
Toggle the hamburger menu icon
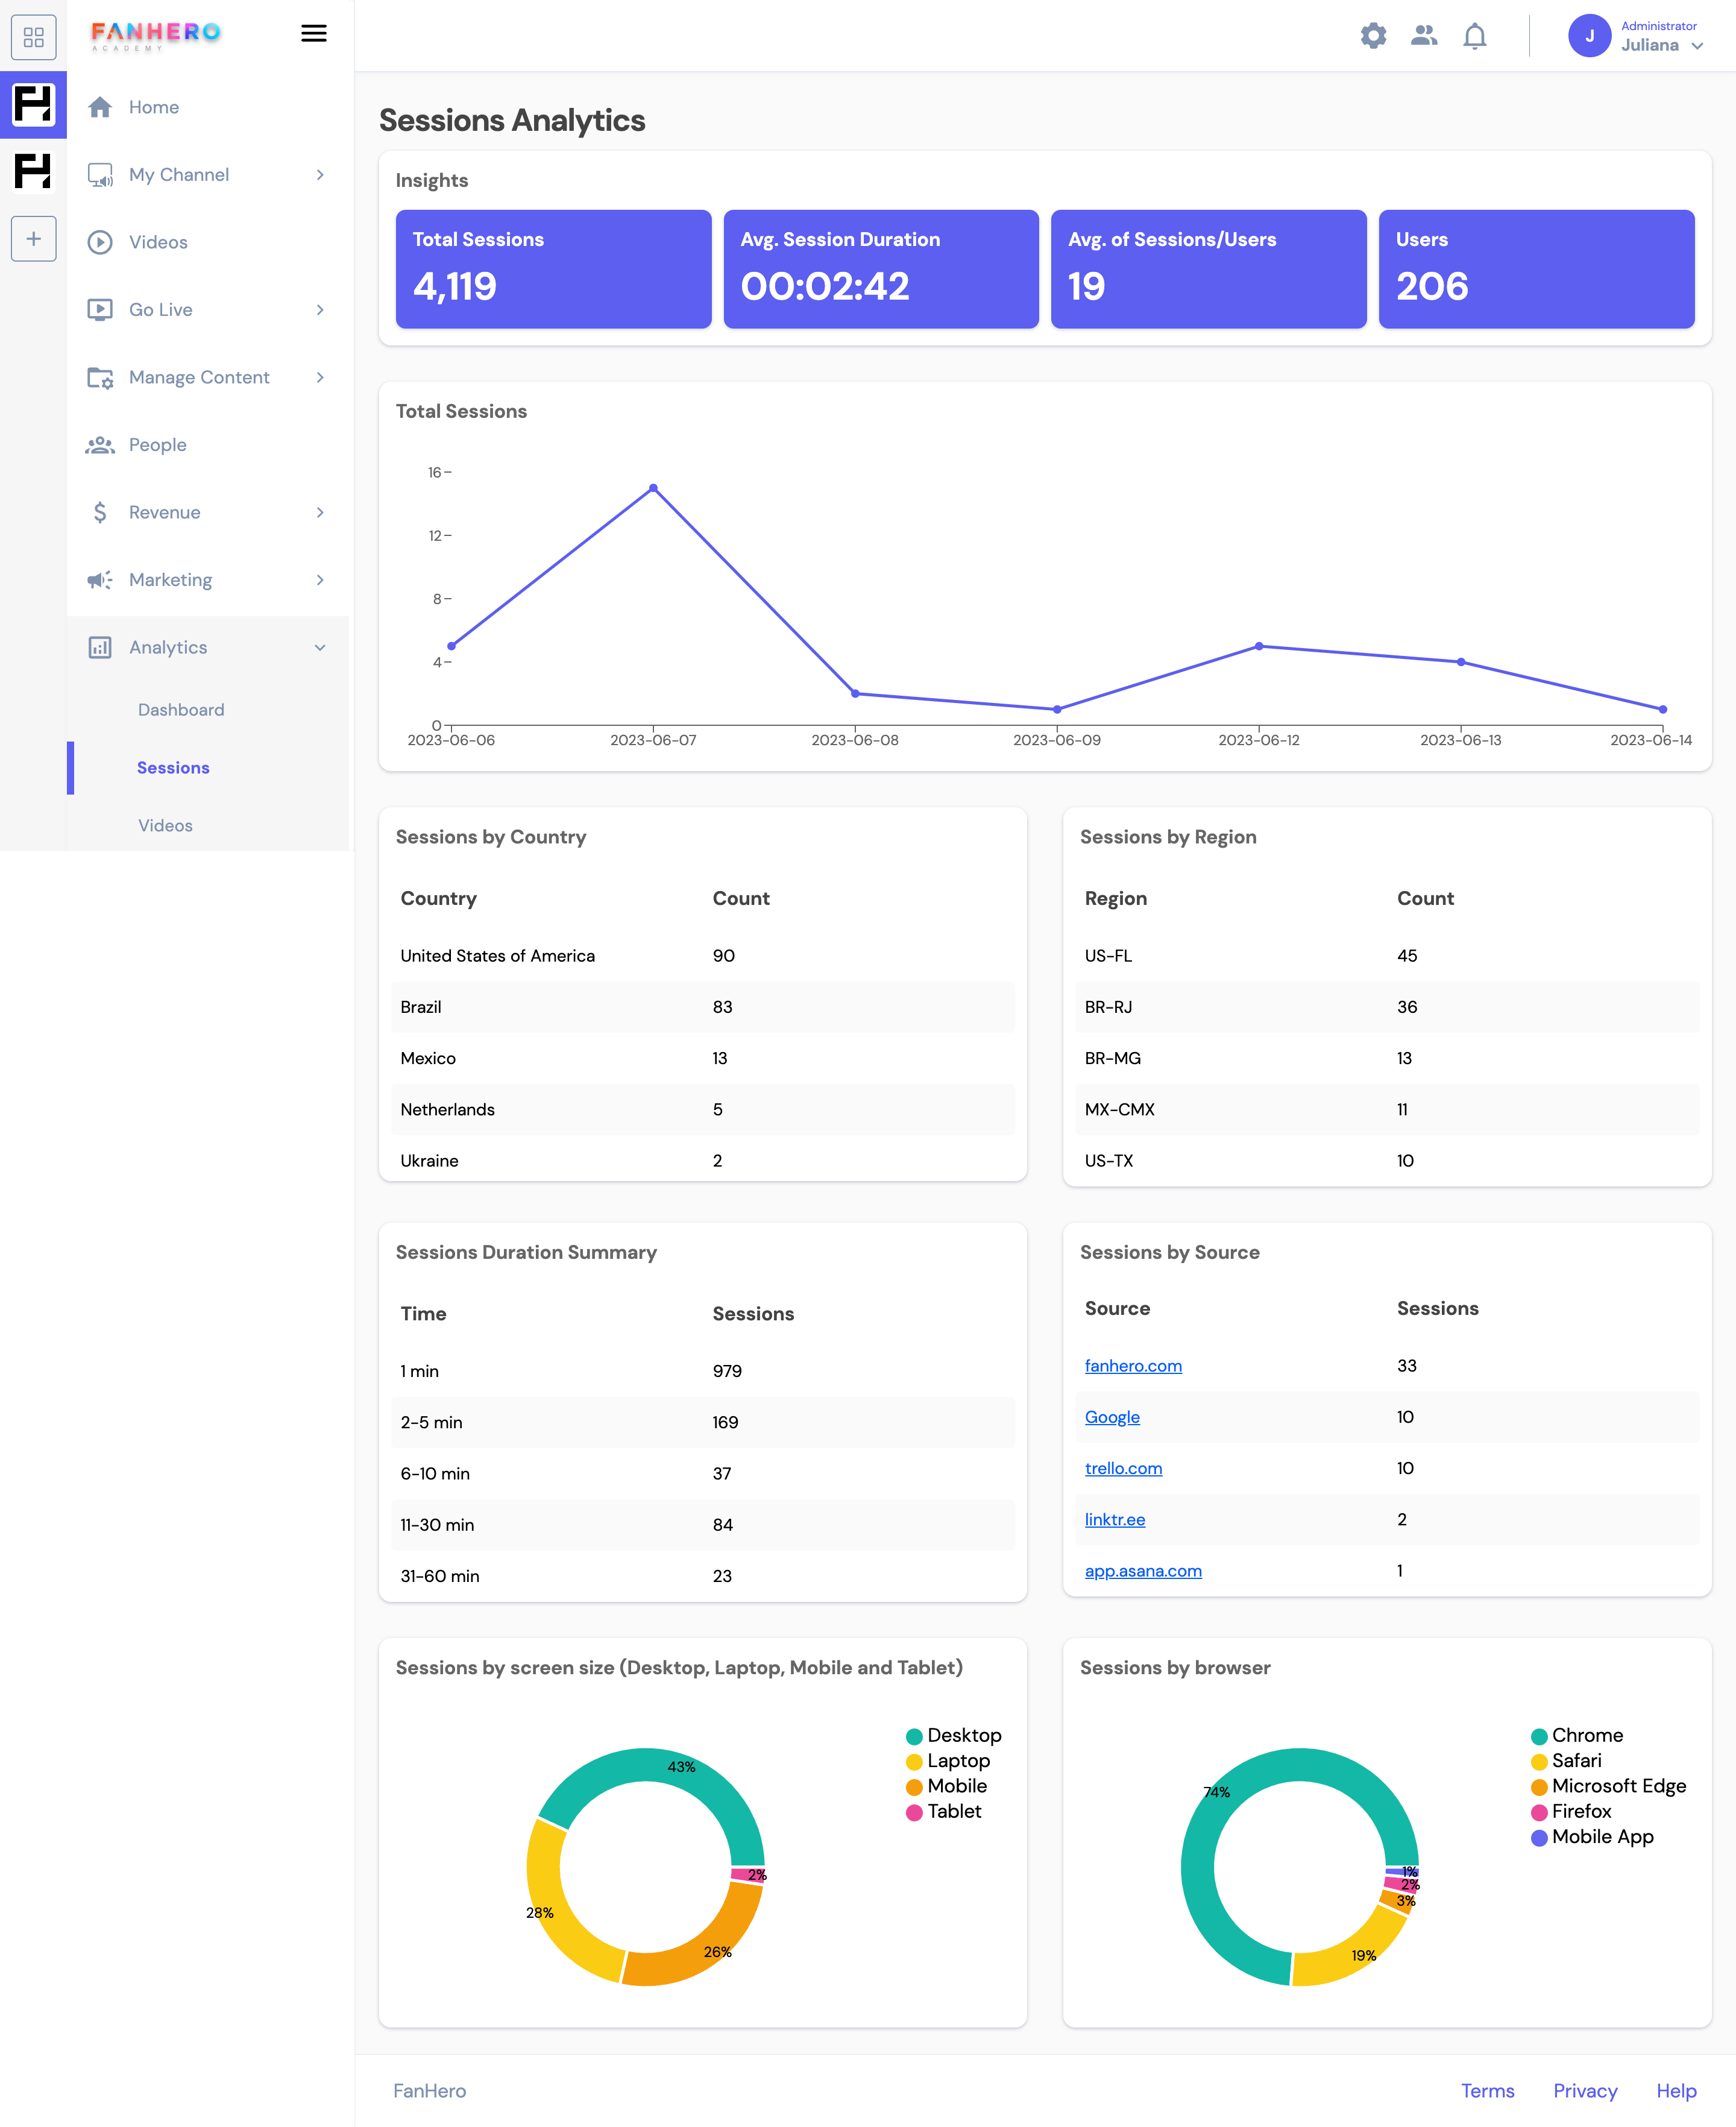314,33
